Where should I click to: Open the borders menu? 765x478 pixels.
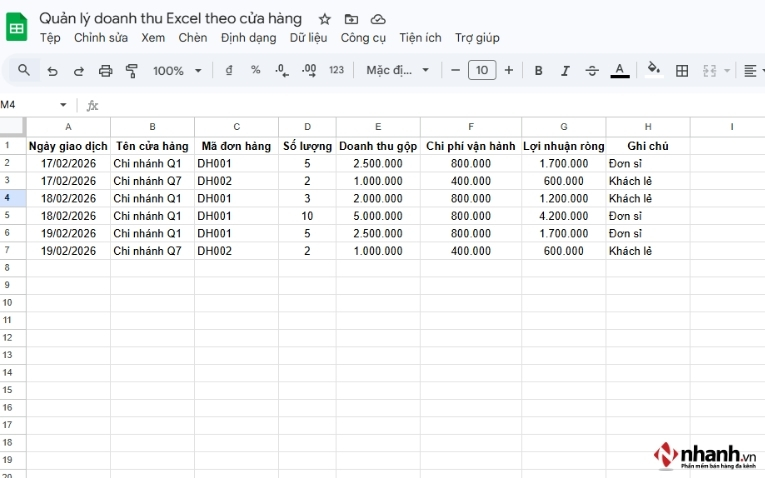(682, 71)
